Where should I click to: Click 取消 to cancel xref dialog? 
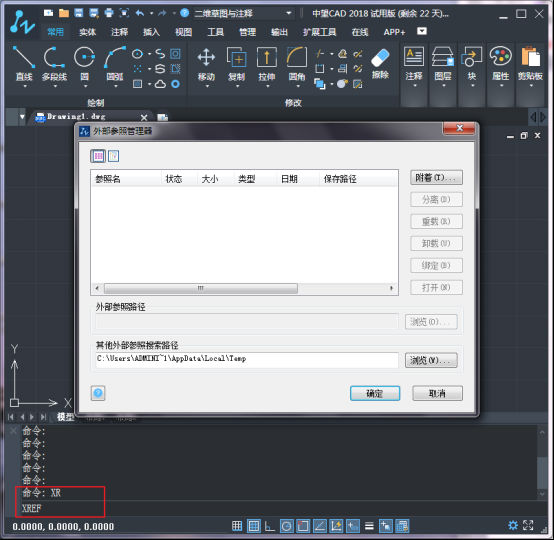(x=437, y=393)
